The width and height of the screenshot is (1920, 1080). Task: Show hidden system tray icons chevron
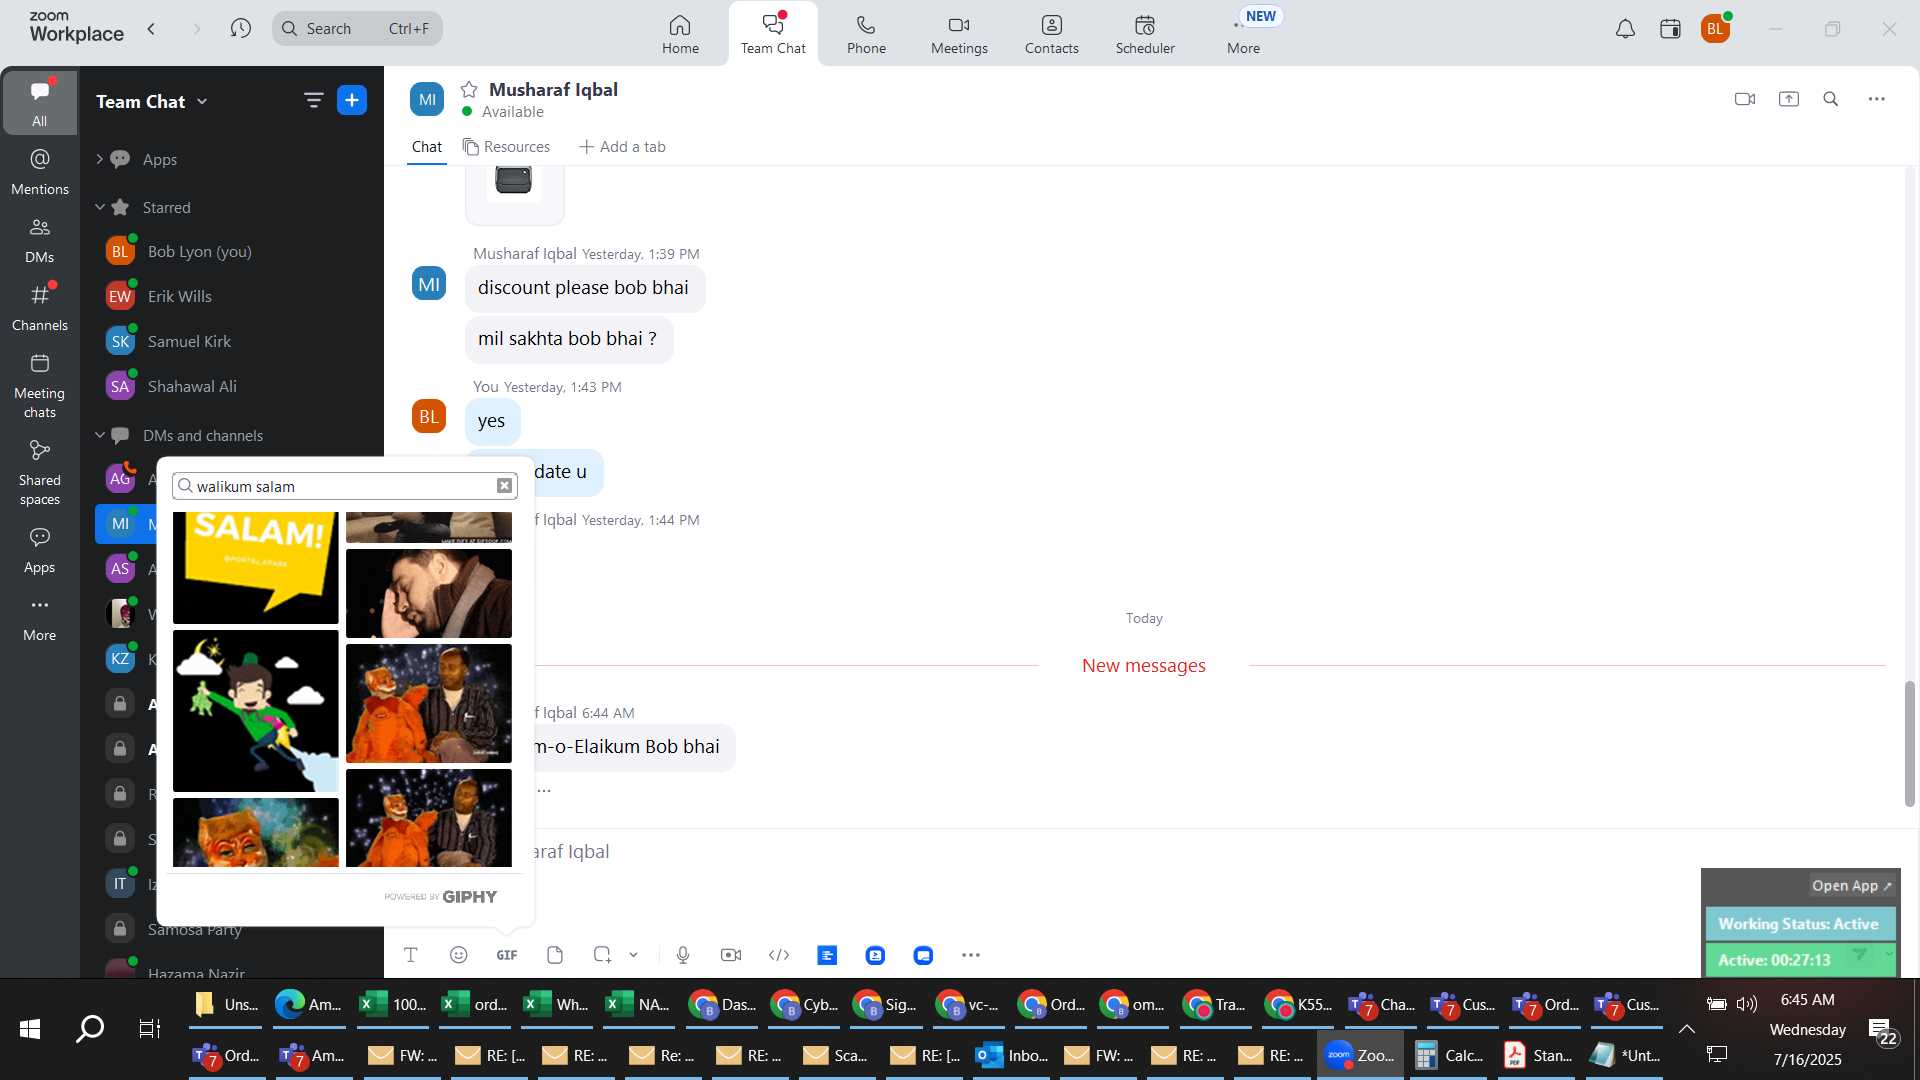click(x=1687, y=1028)
